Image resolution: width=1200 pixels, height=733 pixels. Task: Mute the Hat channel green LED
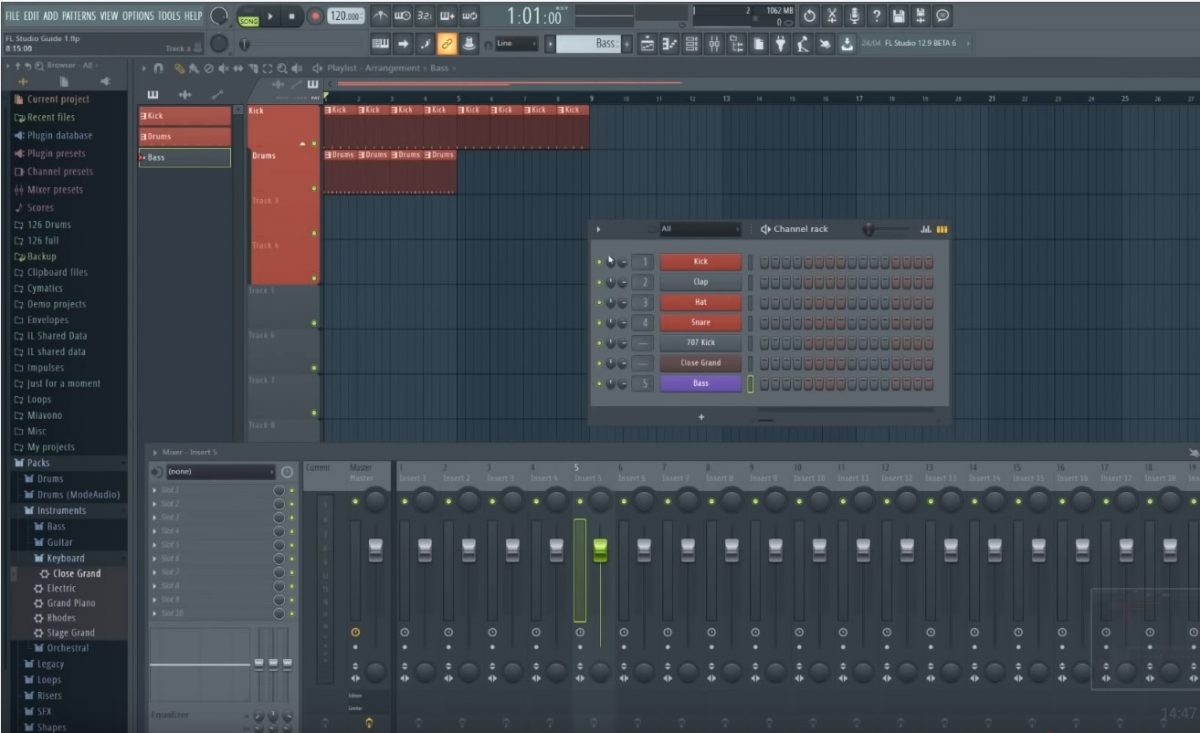point(599,302)
